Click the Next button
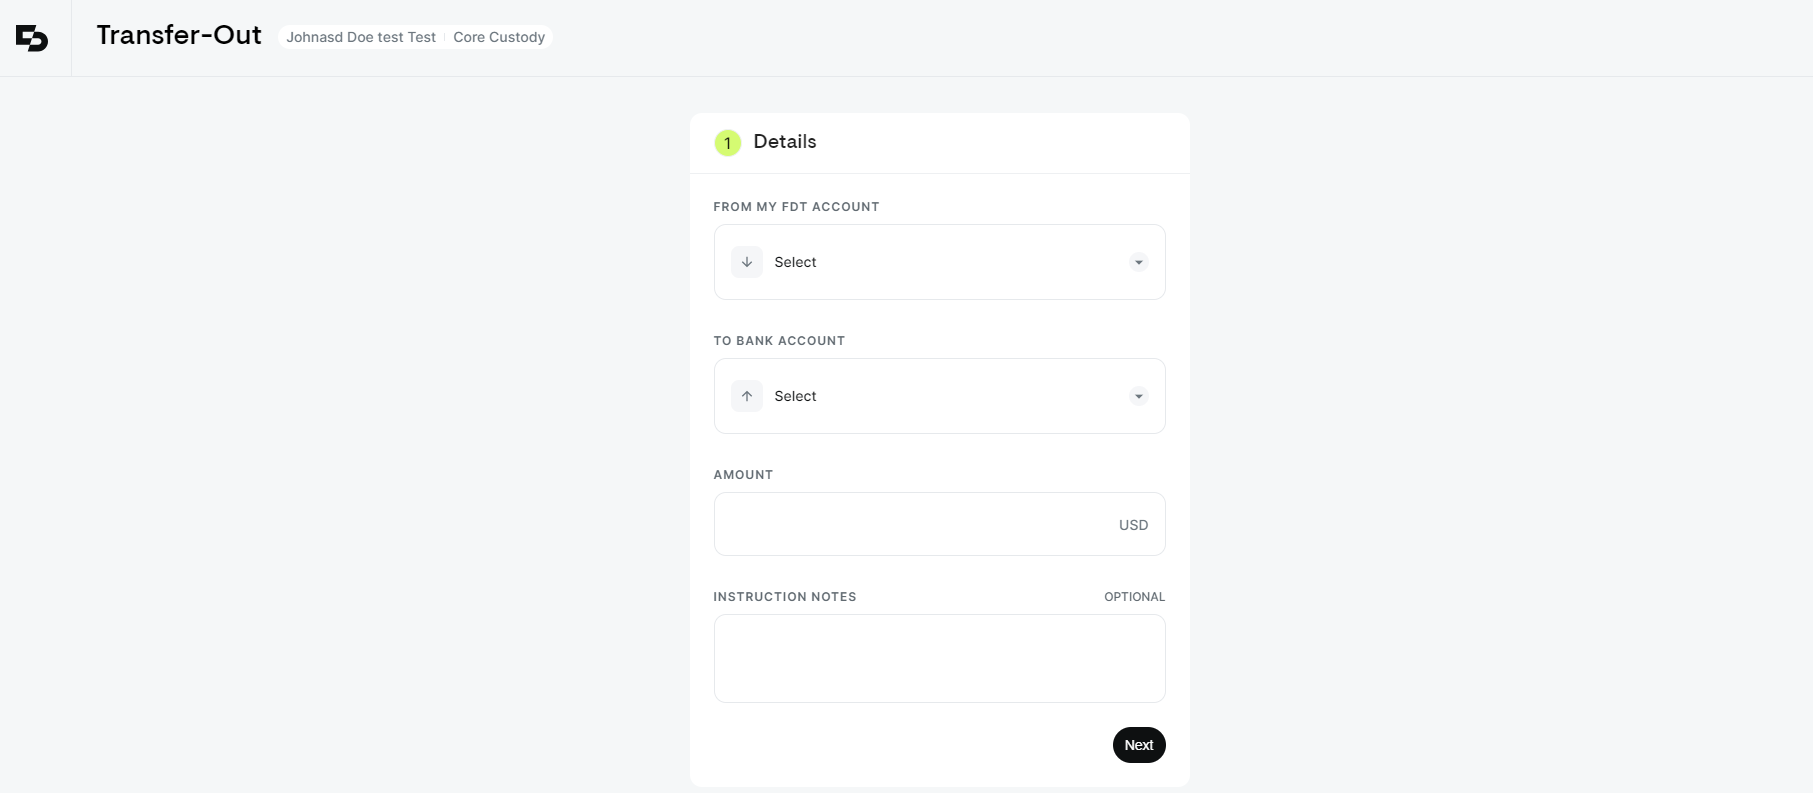 click(1139, 745)
